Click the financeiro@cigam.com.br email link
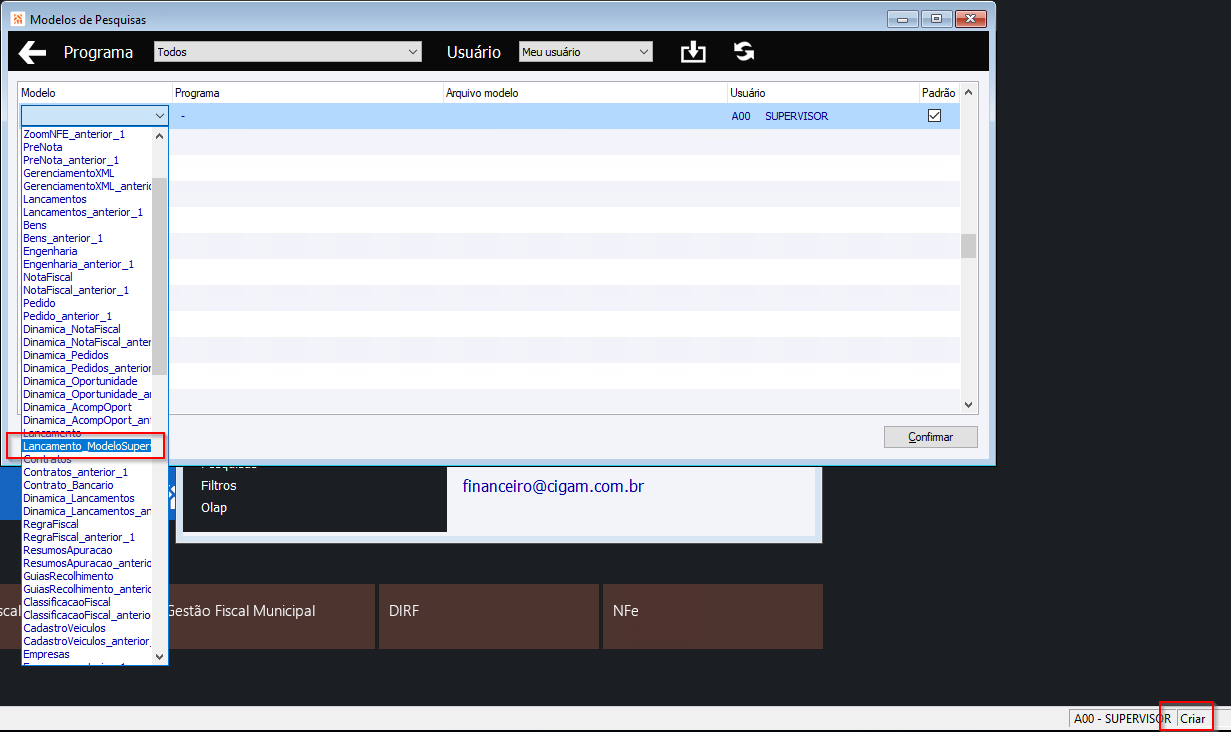Viewport: 1231px width, 732px height. (552, 486)
